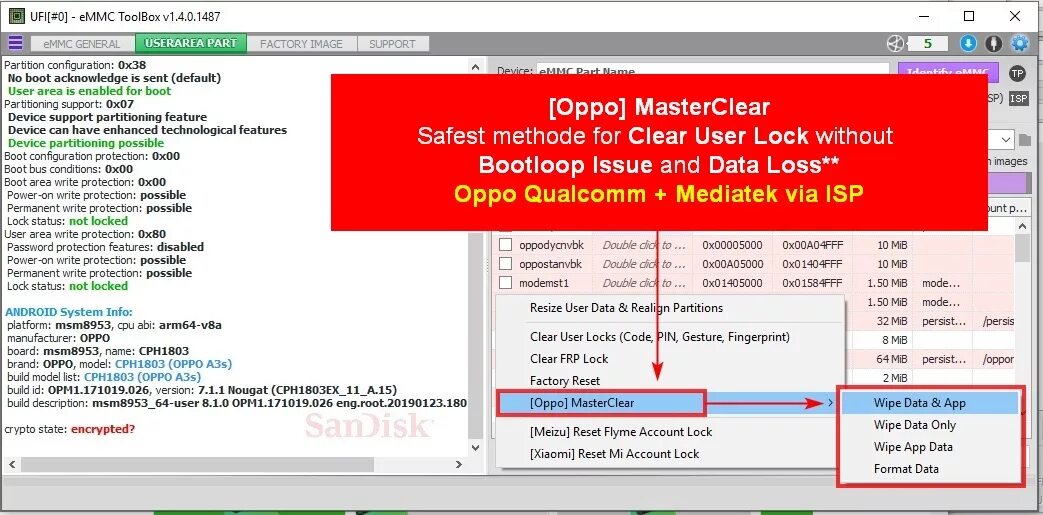Click start address 0x00005000
The height and width of the screenshot is (515, 1043).
point(733,245)
